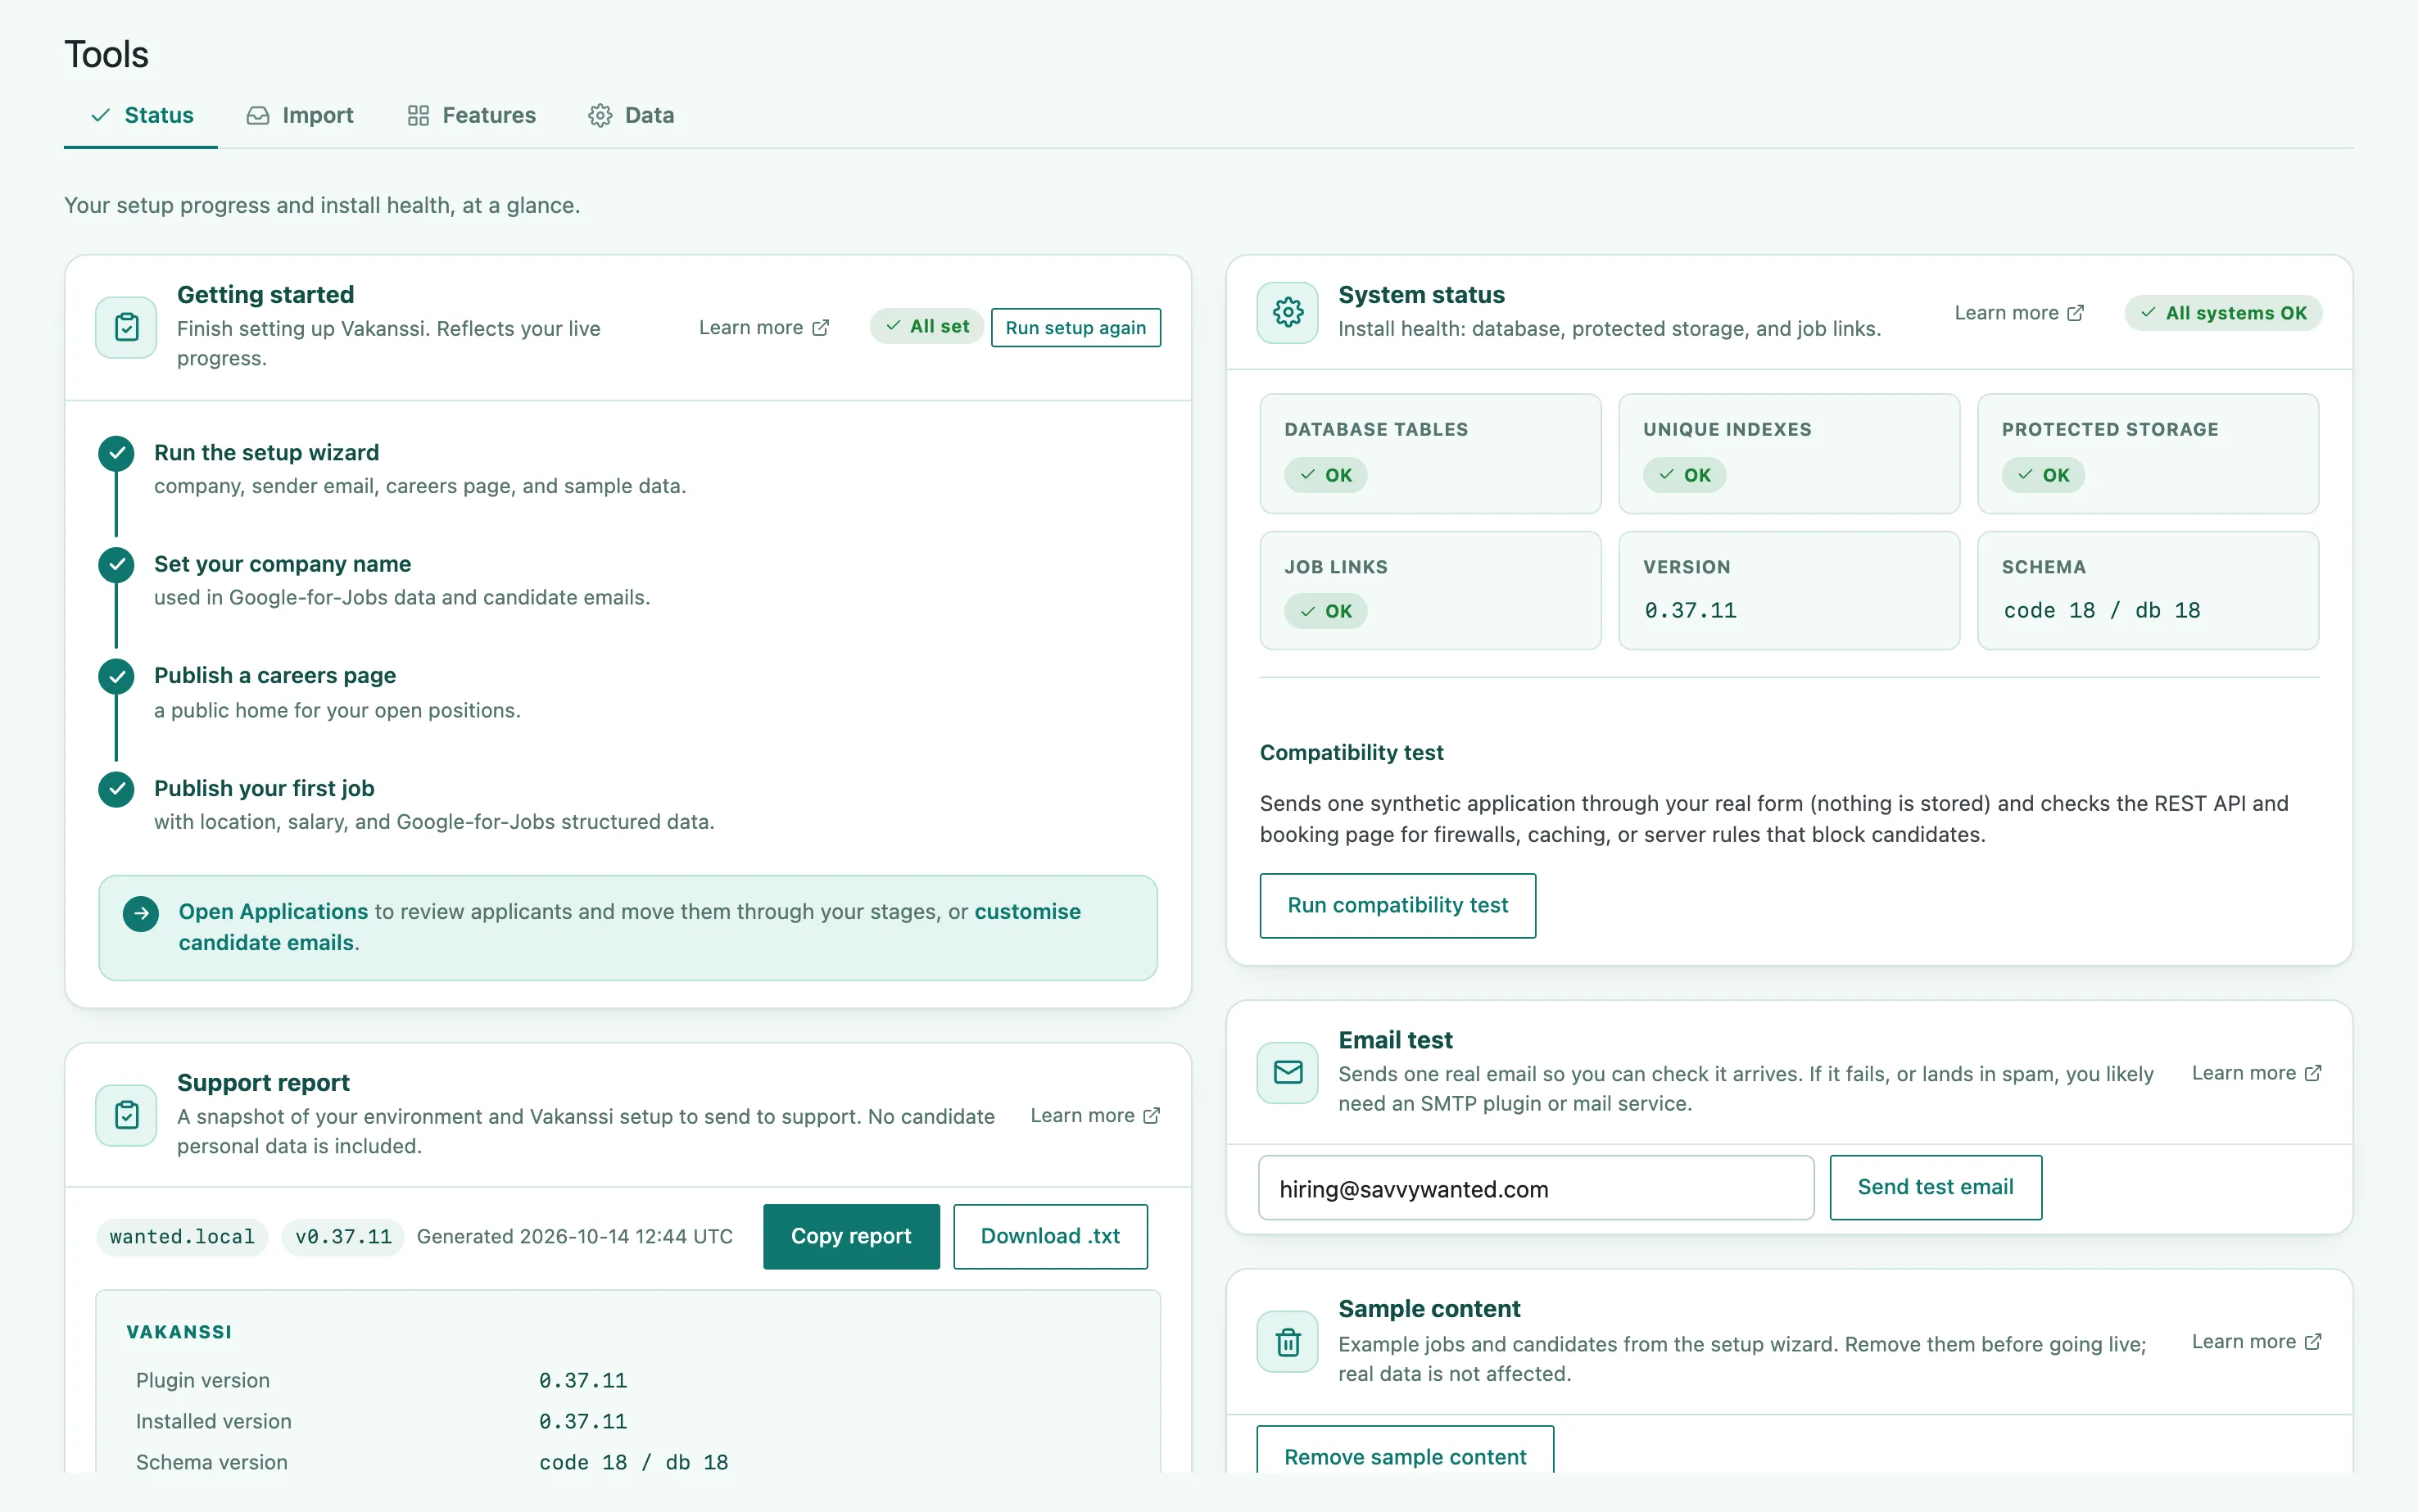This screenshot has width=2418, height=1512.
Task: Click the All systems OK badge
Action: coord(2224,313)
